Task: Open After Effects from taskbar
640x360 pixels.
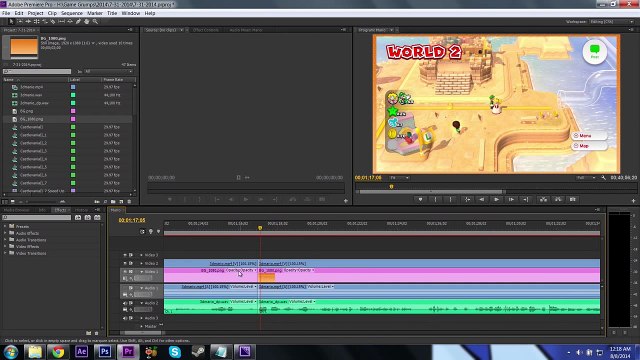Action: 81,351
